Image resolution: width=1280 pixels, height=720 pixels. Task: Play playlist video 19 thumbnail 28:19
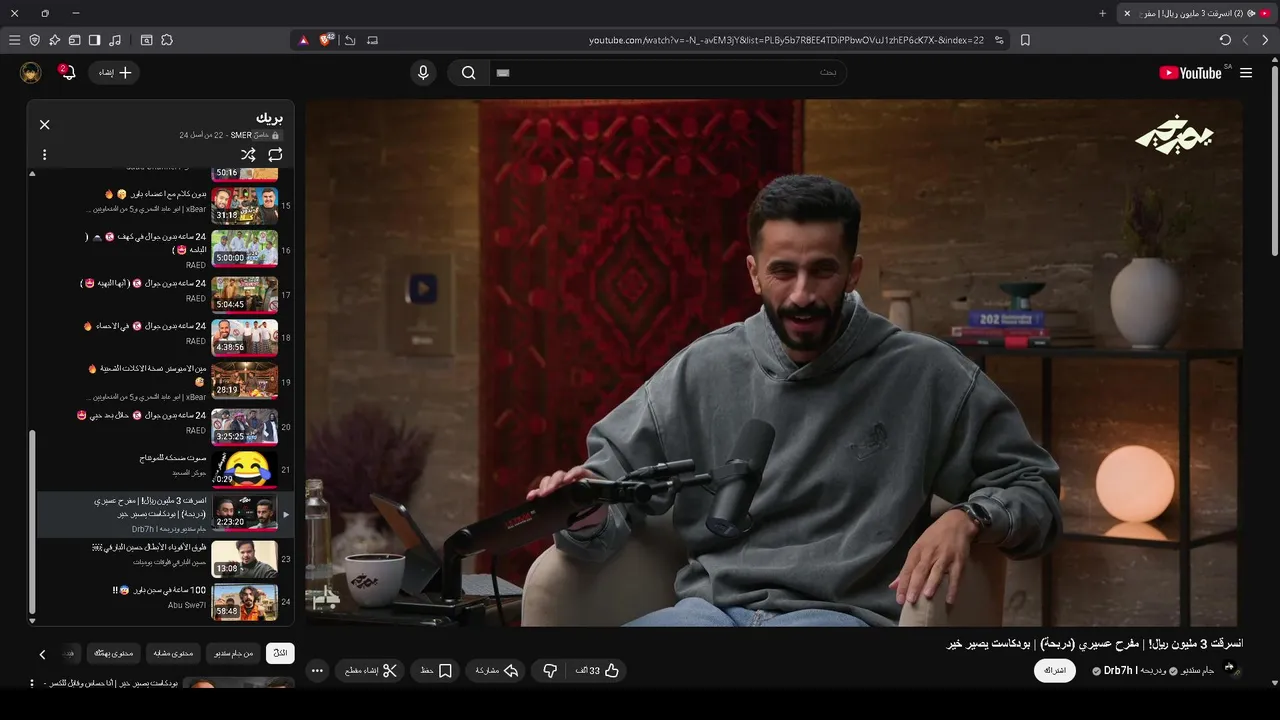(245, 380)
